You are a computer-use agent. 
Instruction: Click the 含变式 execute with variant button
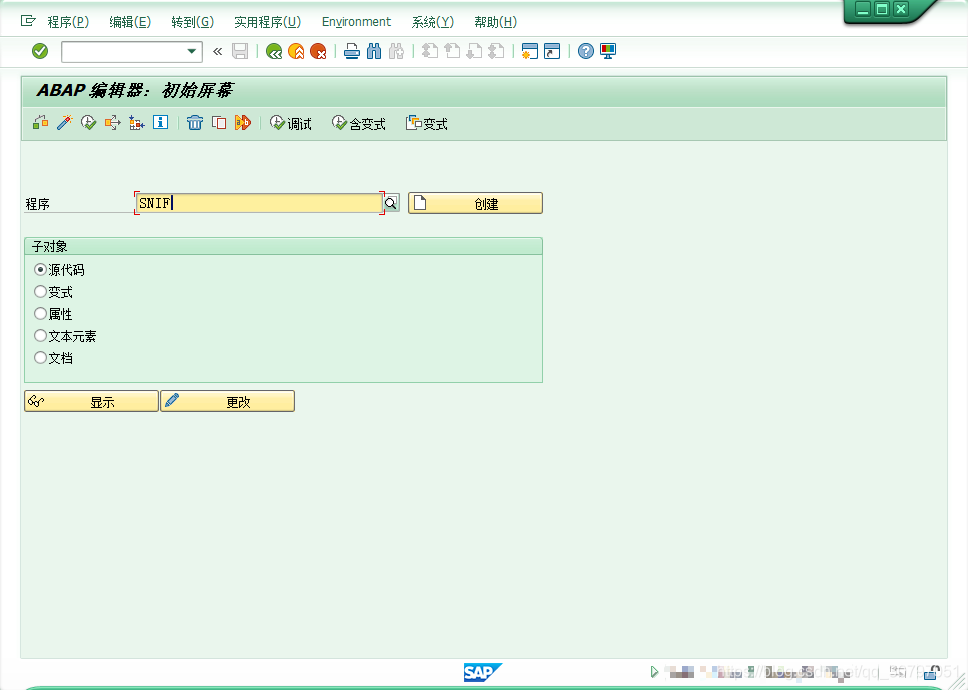point(359,123)
